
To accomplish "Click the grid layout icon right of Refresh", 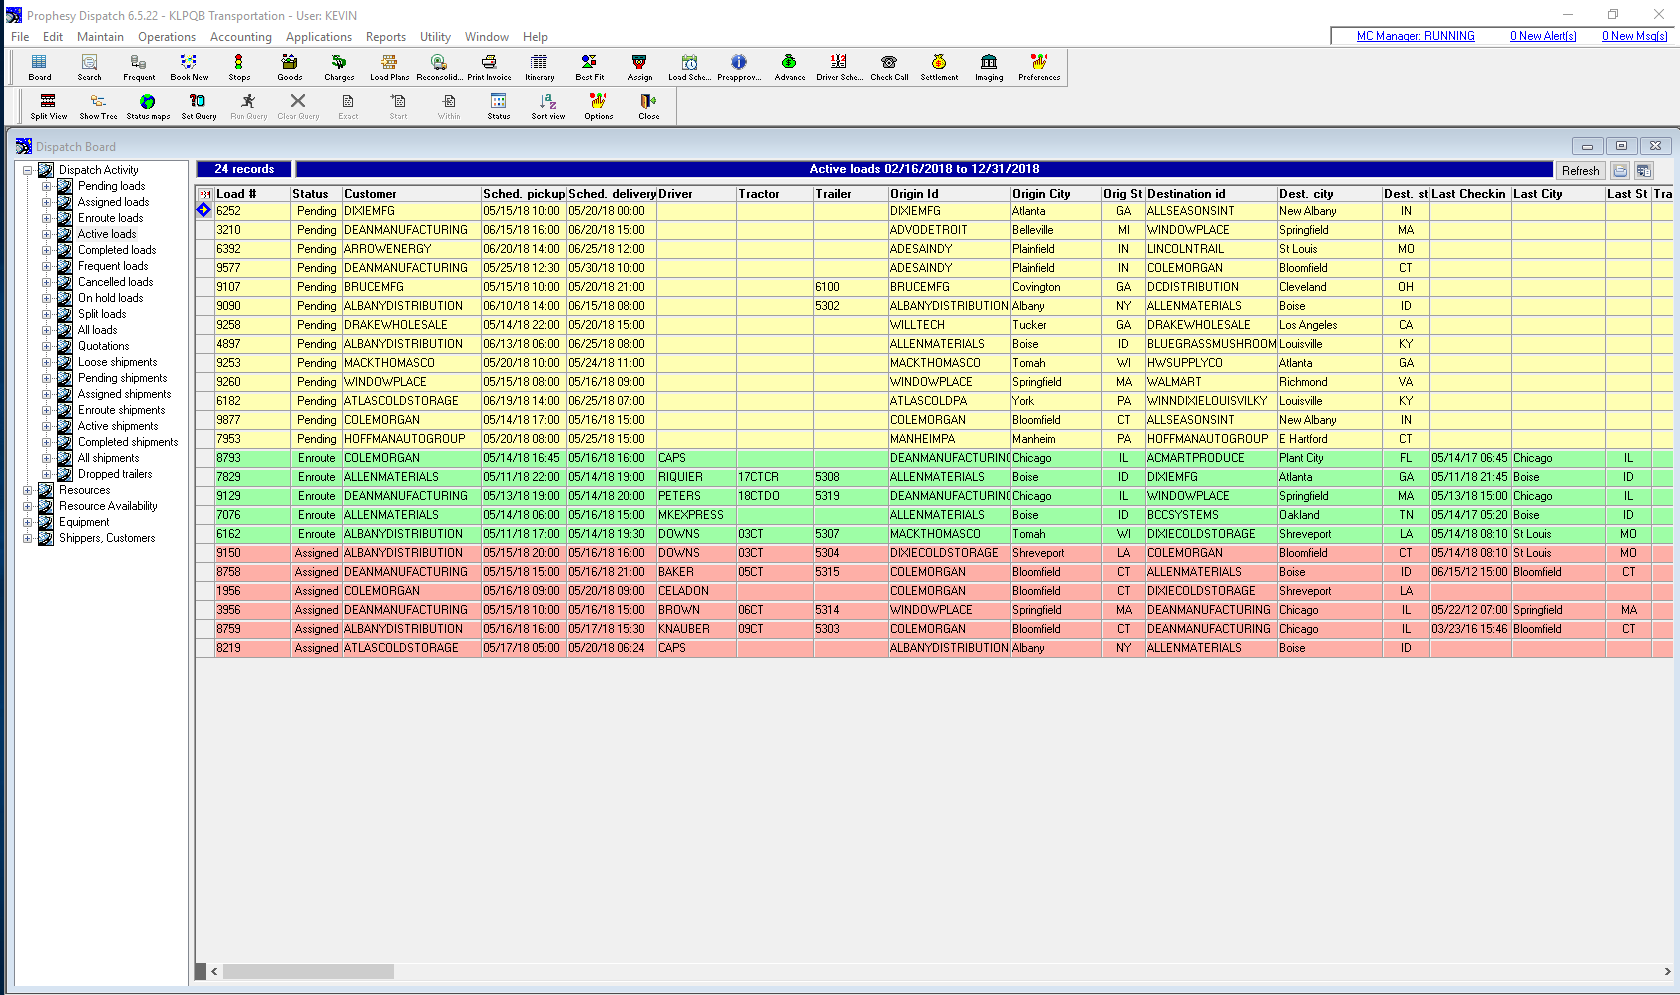I will pyautogui.click(x=1644, y=171).
